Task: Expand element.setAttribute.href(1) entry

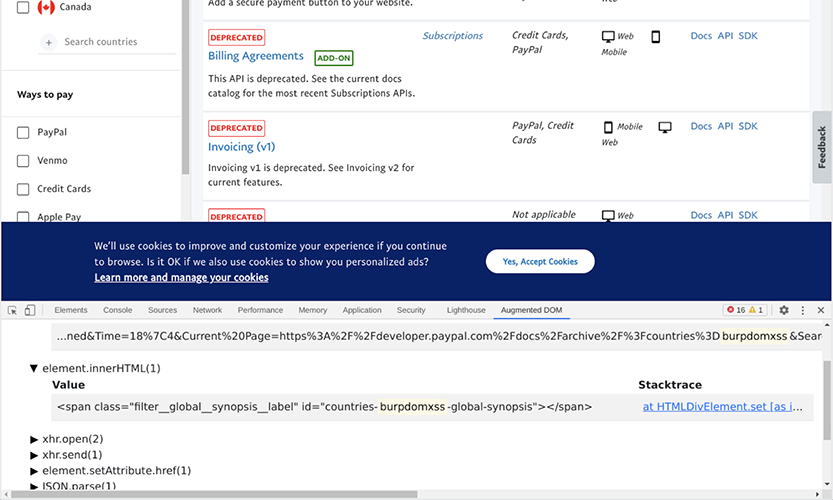Action: pyautogui.click(x=34, y=471)
